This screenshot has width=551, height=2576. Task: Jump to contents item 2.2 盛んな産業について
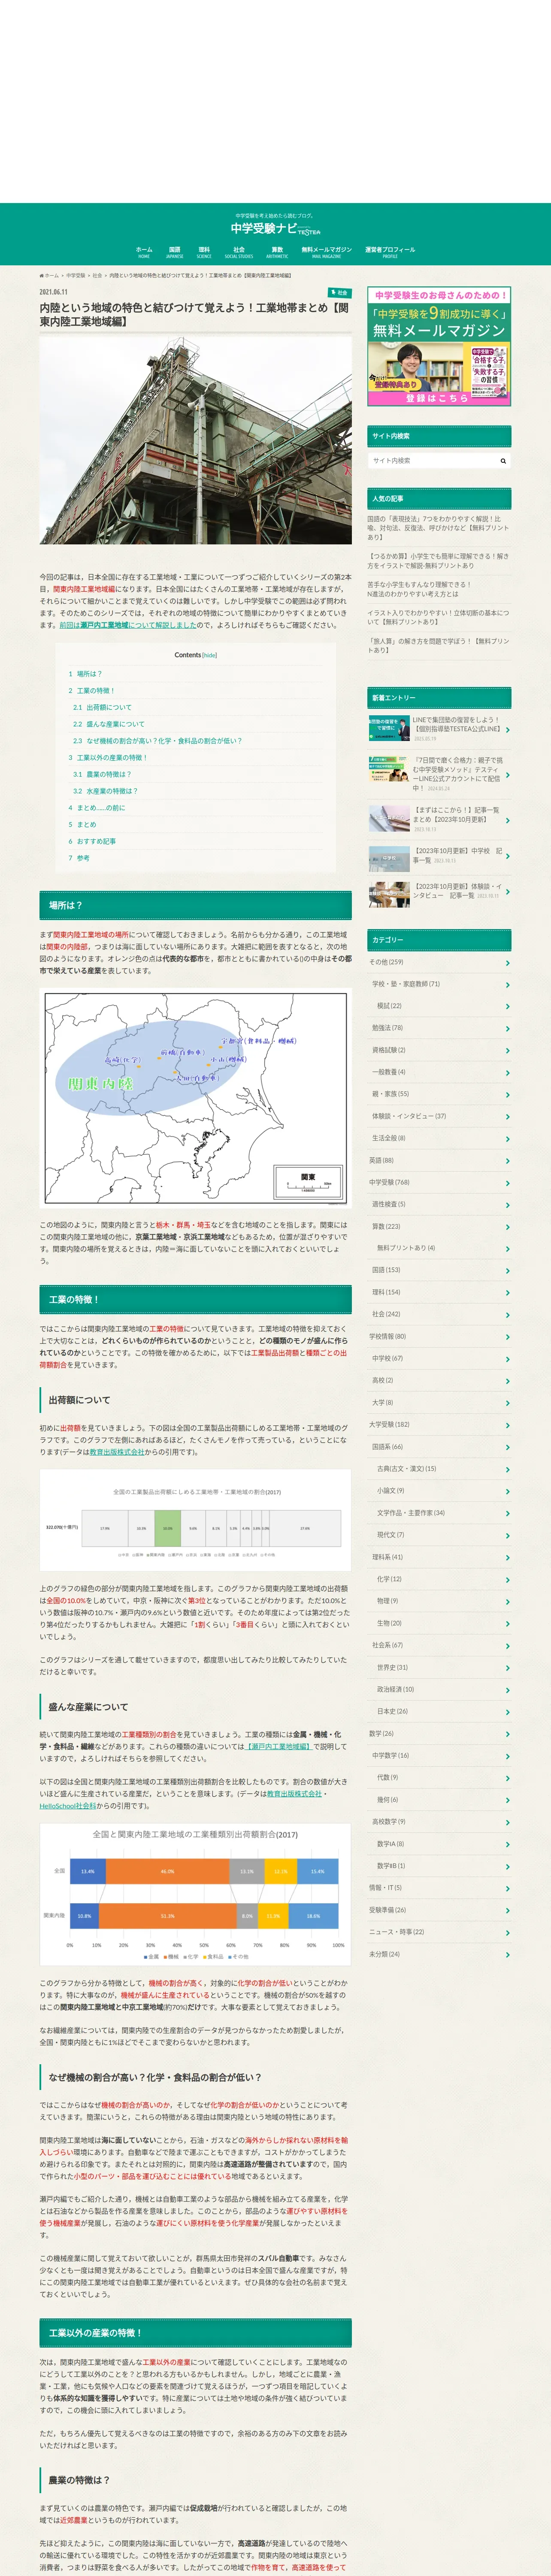click(x=108, y=724)
